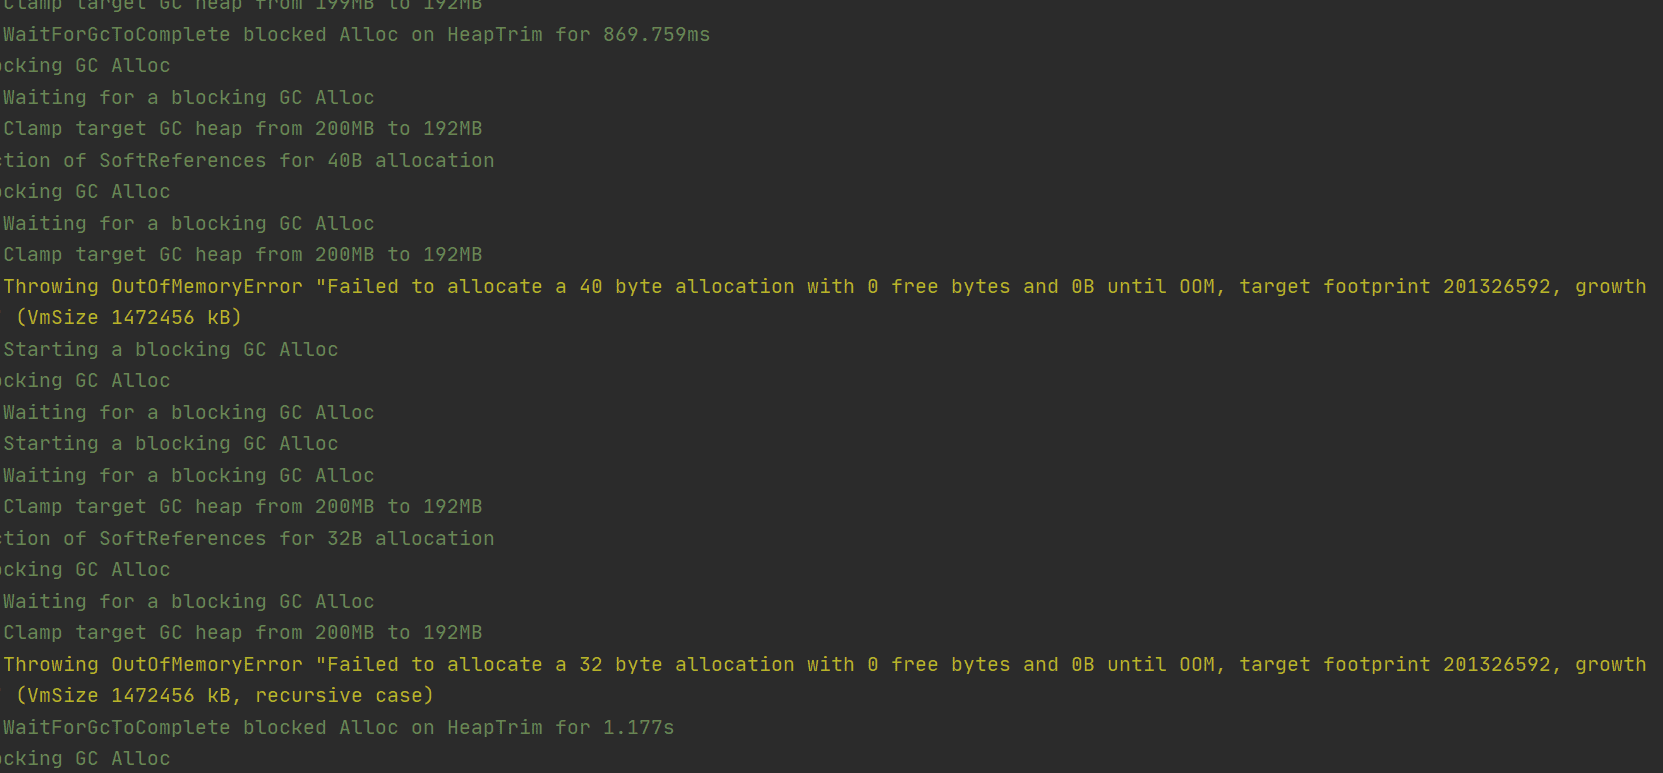Screen dimensions: 1663x773
Task: Click footprint 201326592 in 40 byte error
Action: 1497,287
